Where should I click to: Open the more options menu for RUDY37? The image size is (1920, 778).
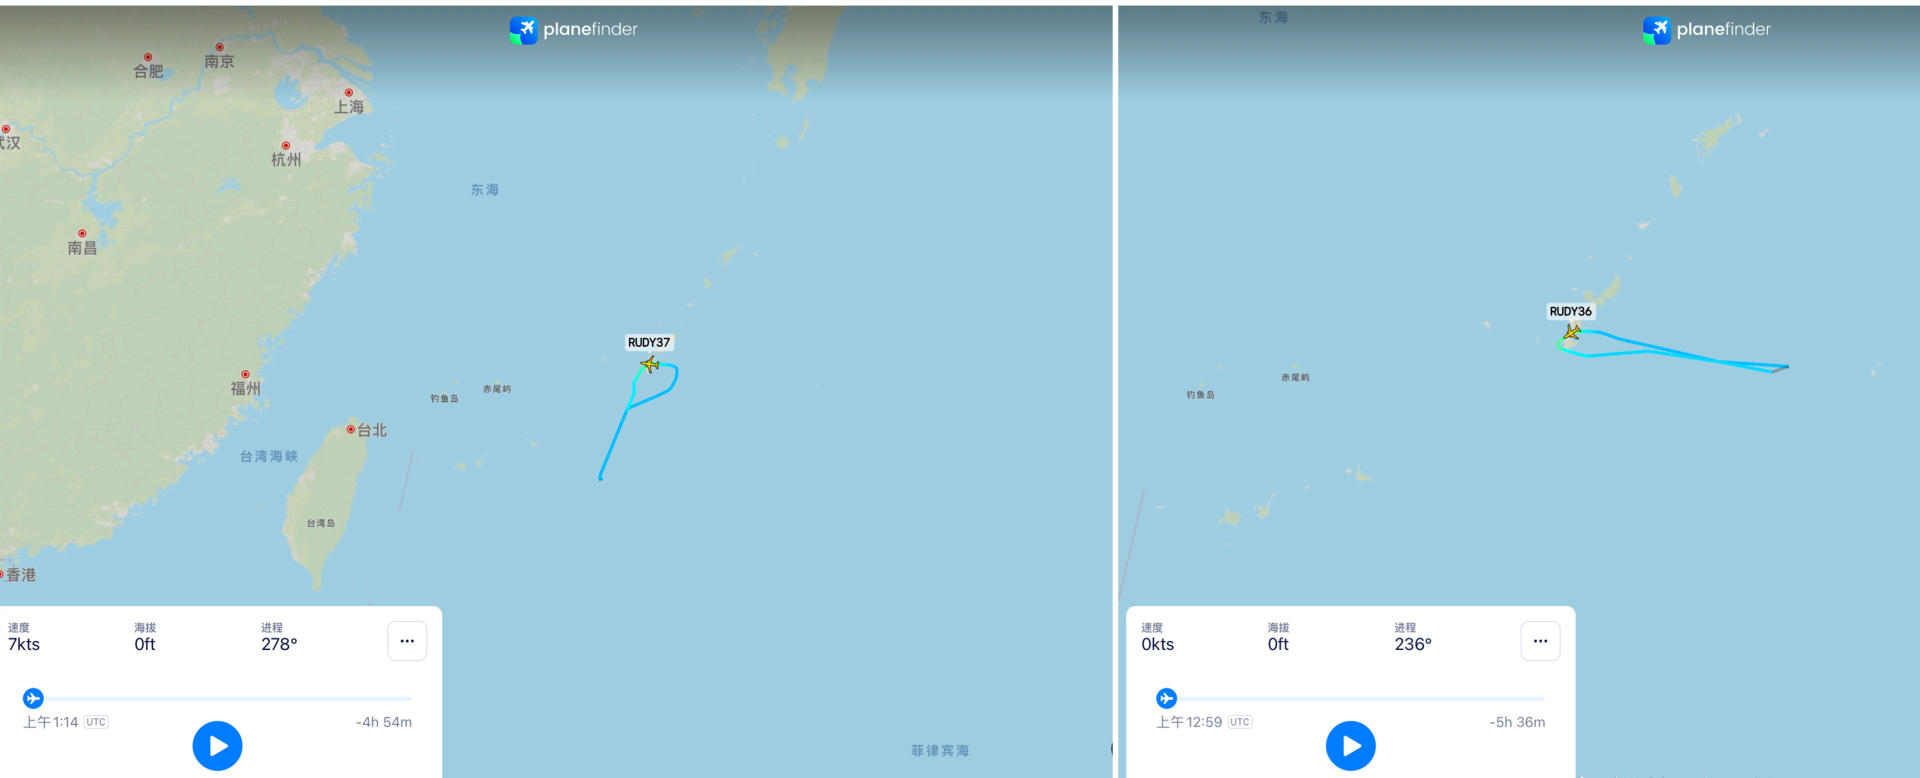(407, 641)
